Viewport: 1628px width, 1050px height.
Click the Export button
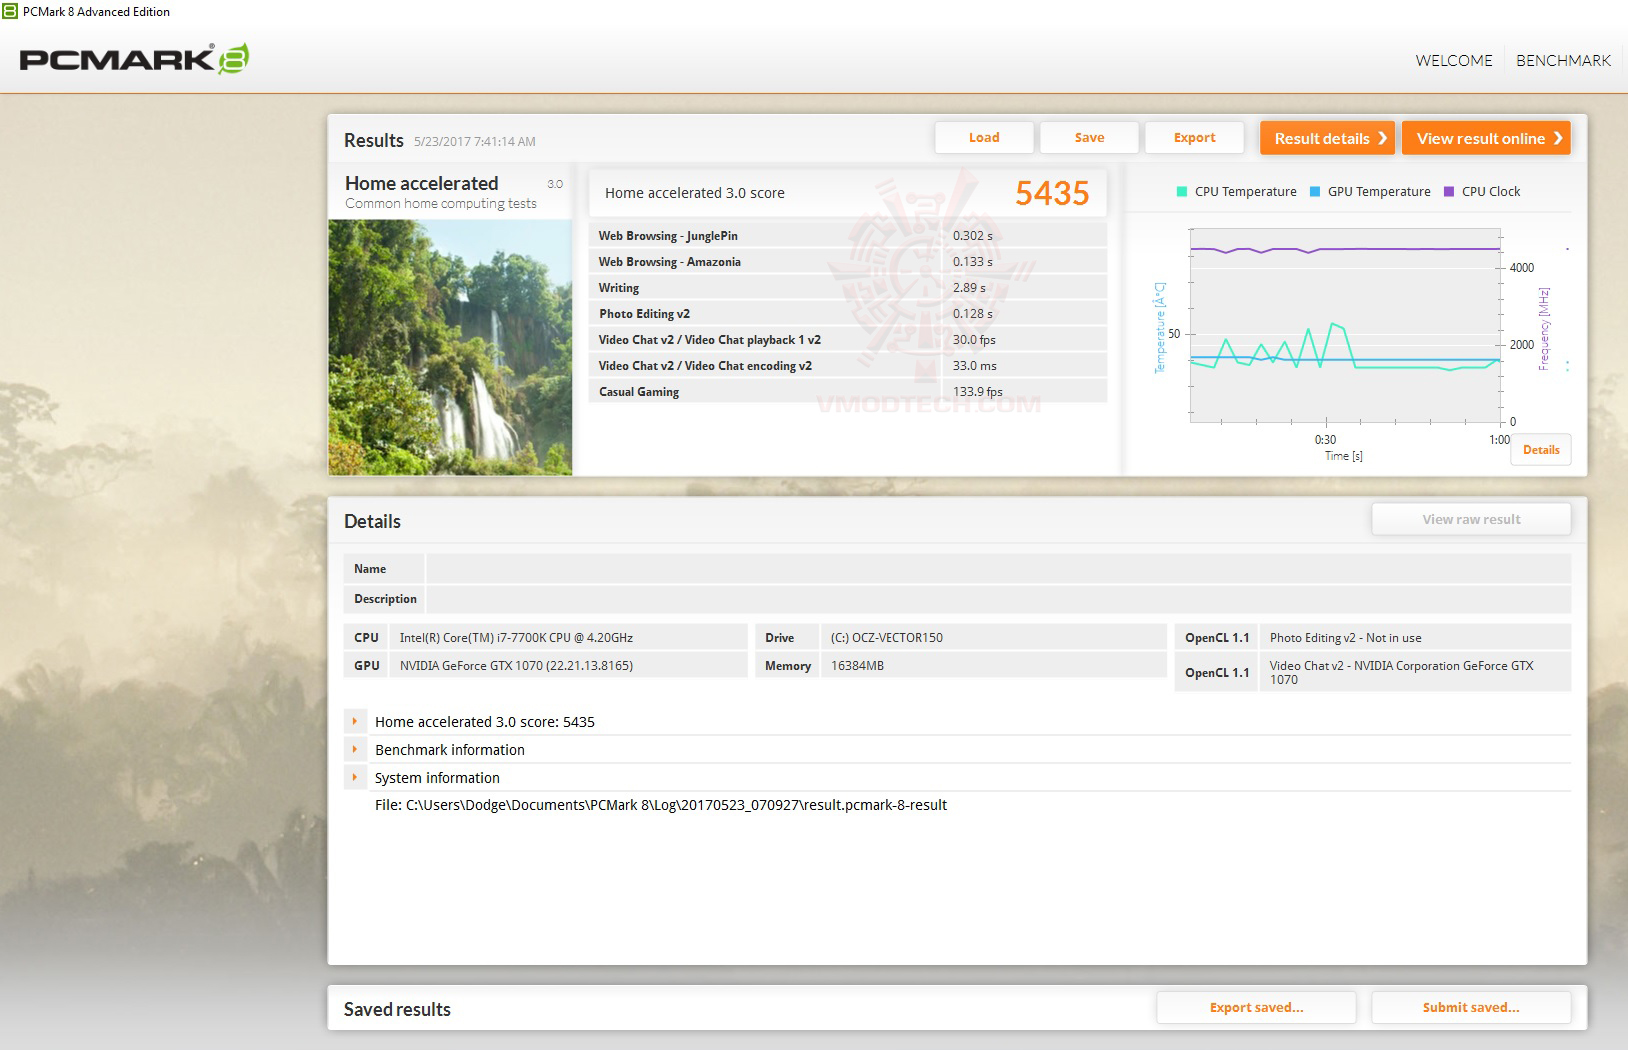click(1194, 138)
